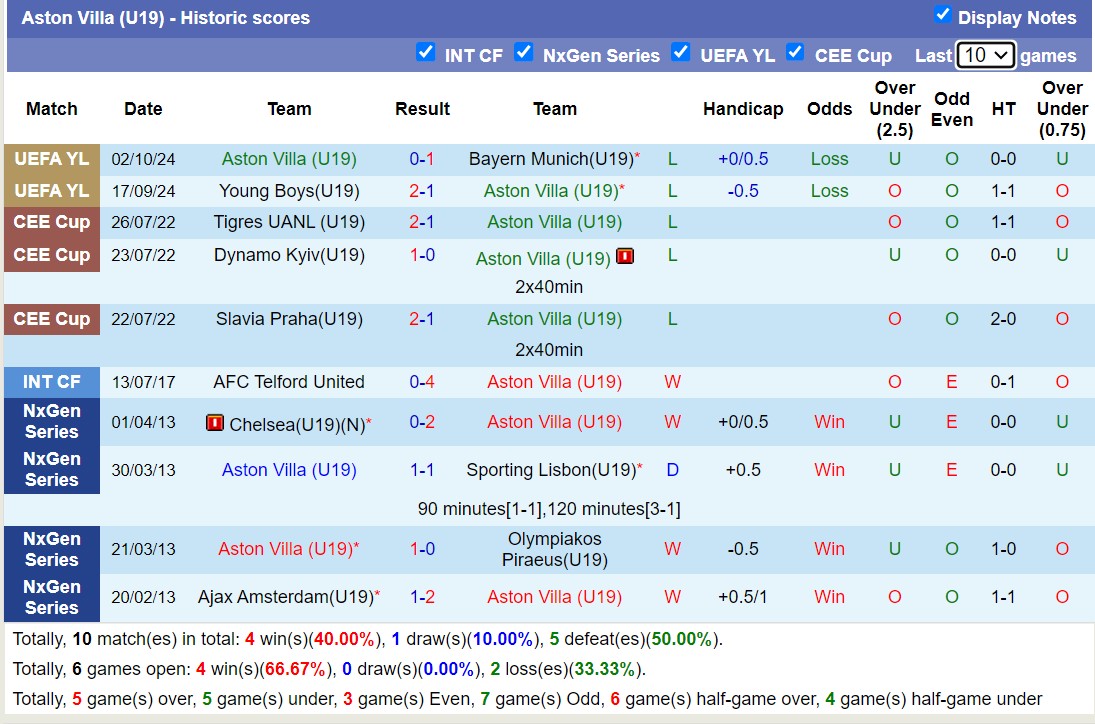Click the Young Boys(U19) team name
The height and width of the screenshot is (724, 1095).
tap(289, 190)
